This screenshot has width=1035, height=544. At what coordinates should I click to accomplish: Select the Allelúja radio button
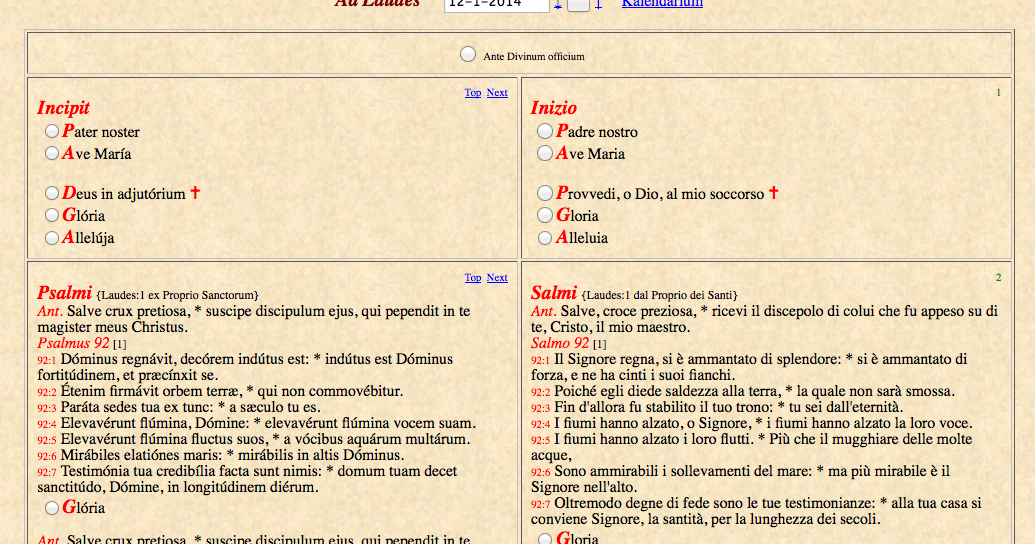pos(52,238)
